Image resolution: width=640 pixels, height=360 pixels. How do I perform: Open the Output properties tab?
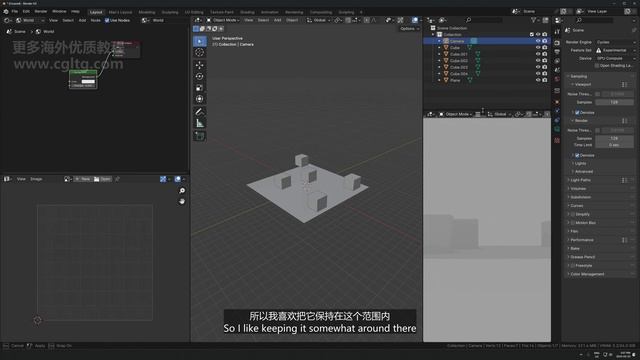tap(557, 52)
